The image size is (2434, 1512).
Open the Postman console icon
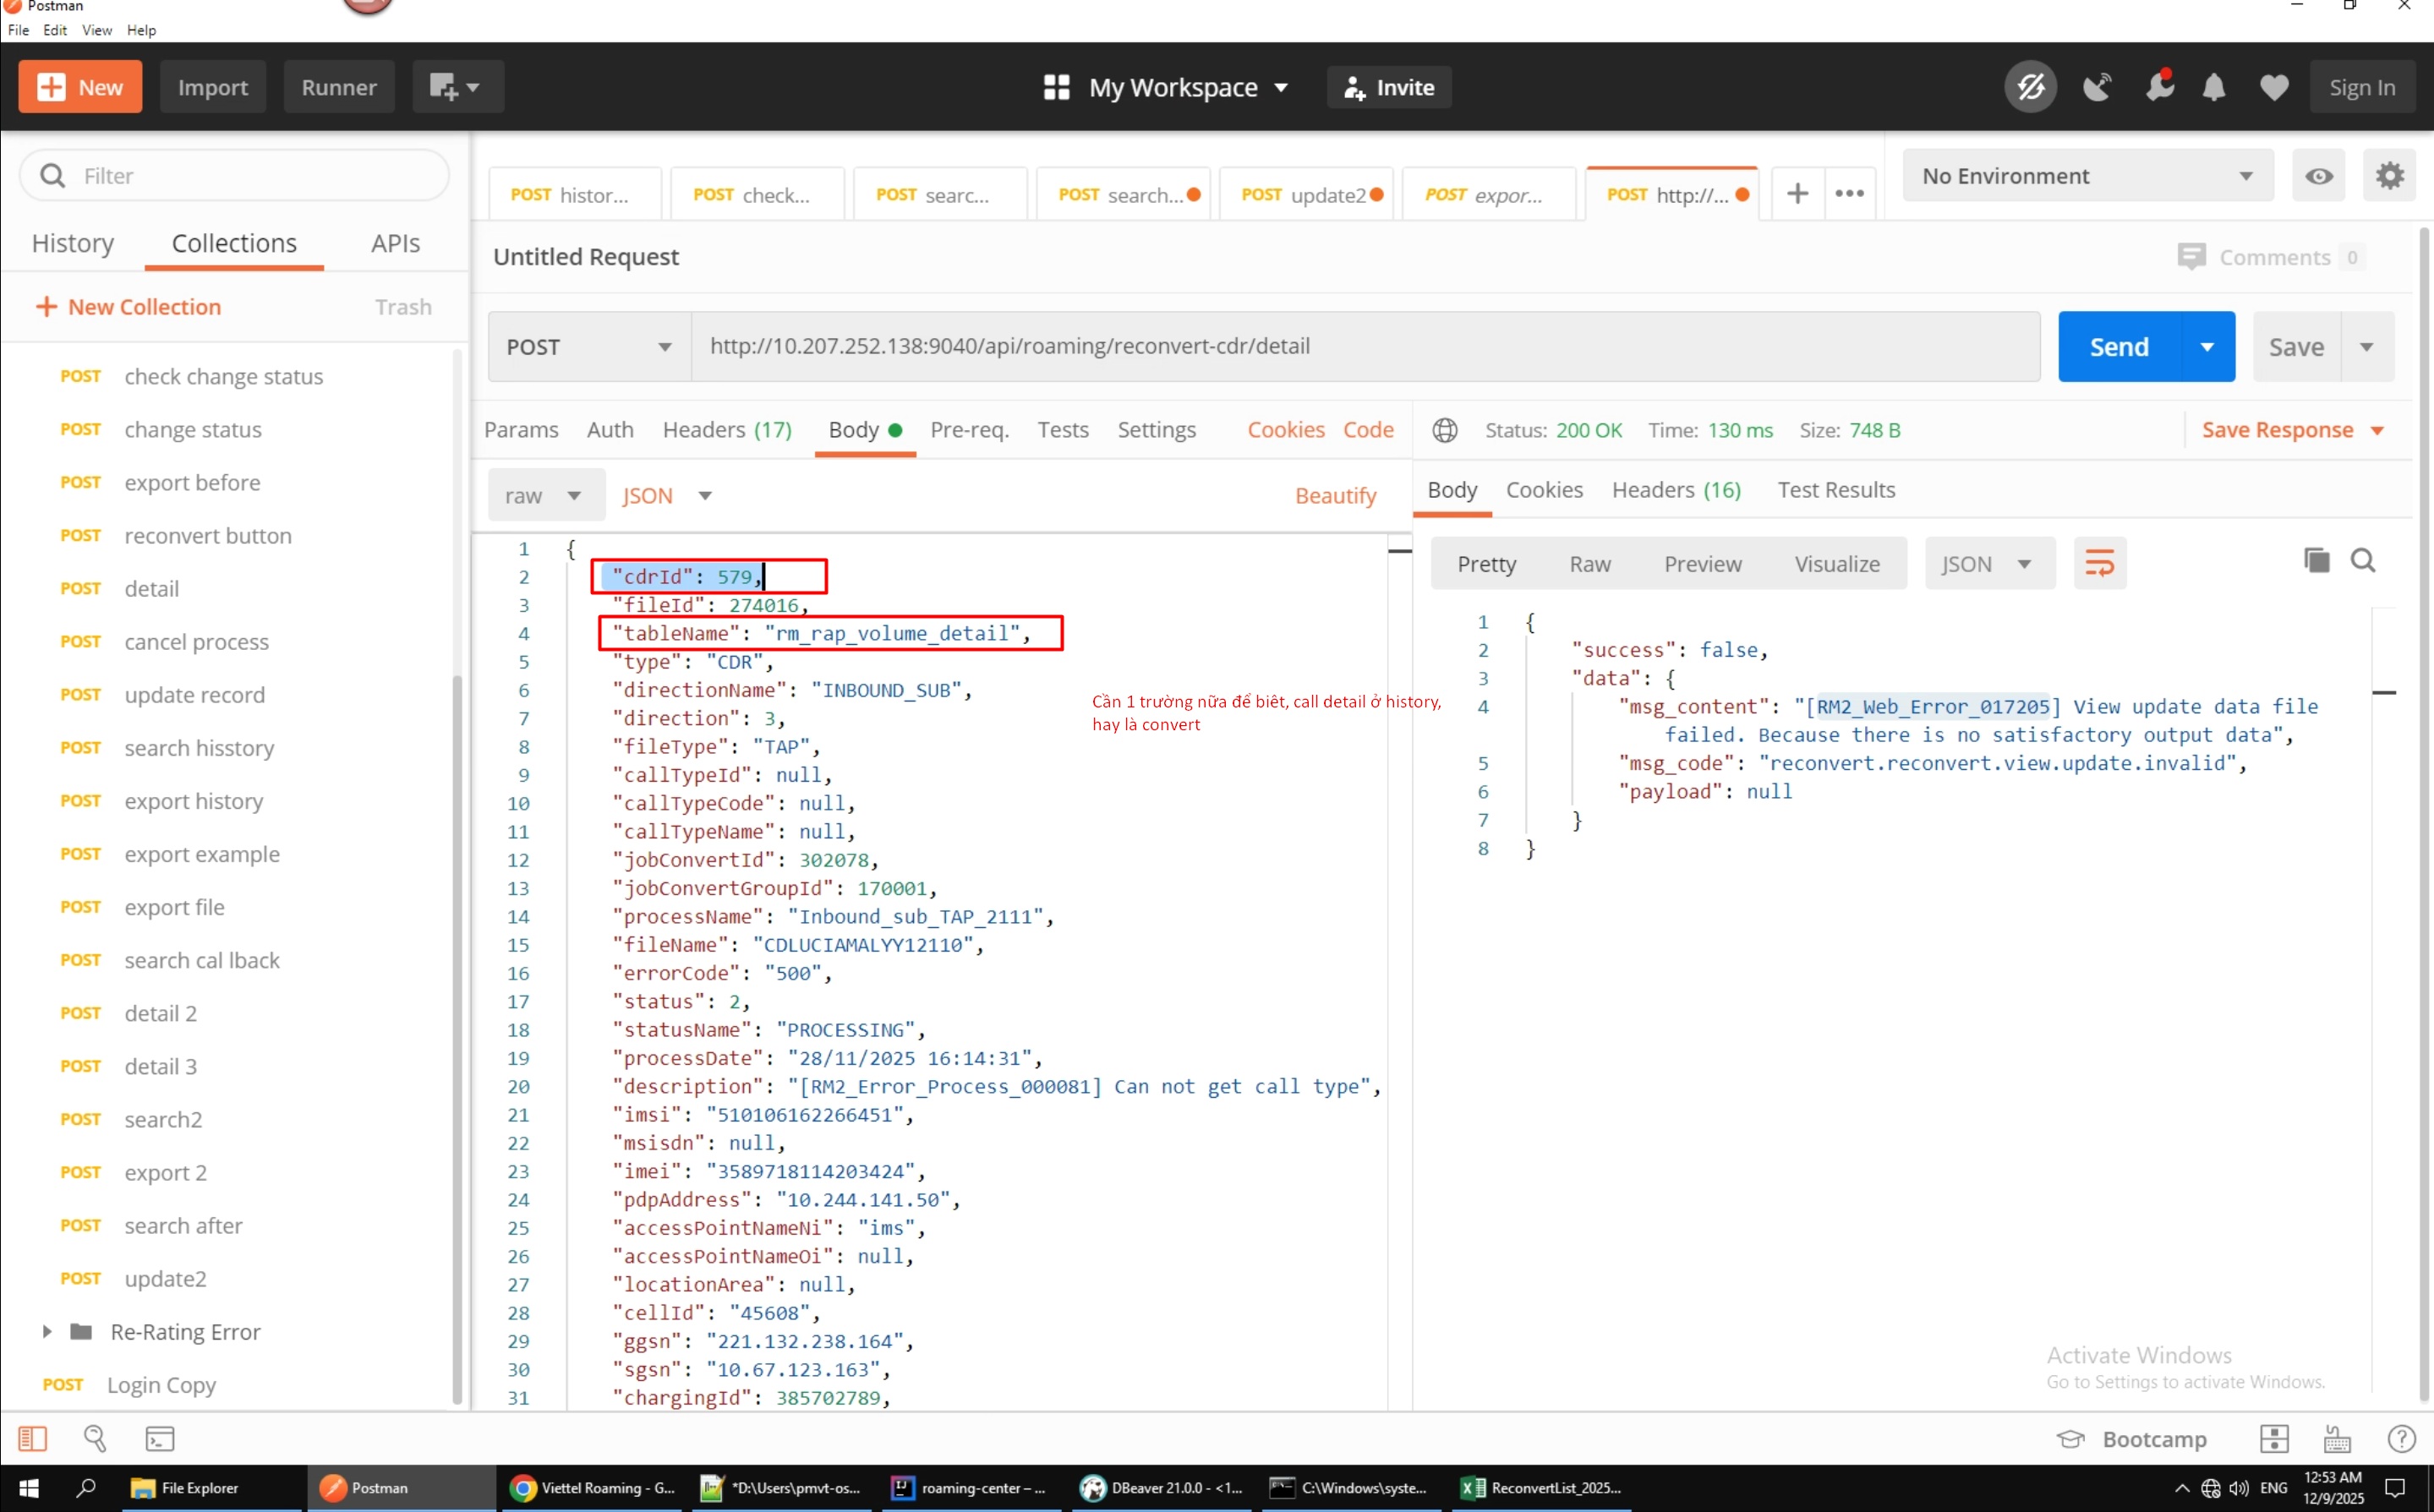160,1438
